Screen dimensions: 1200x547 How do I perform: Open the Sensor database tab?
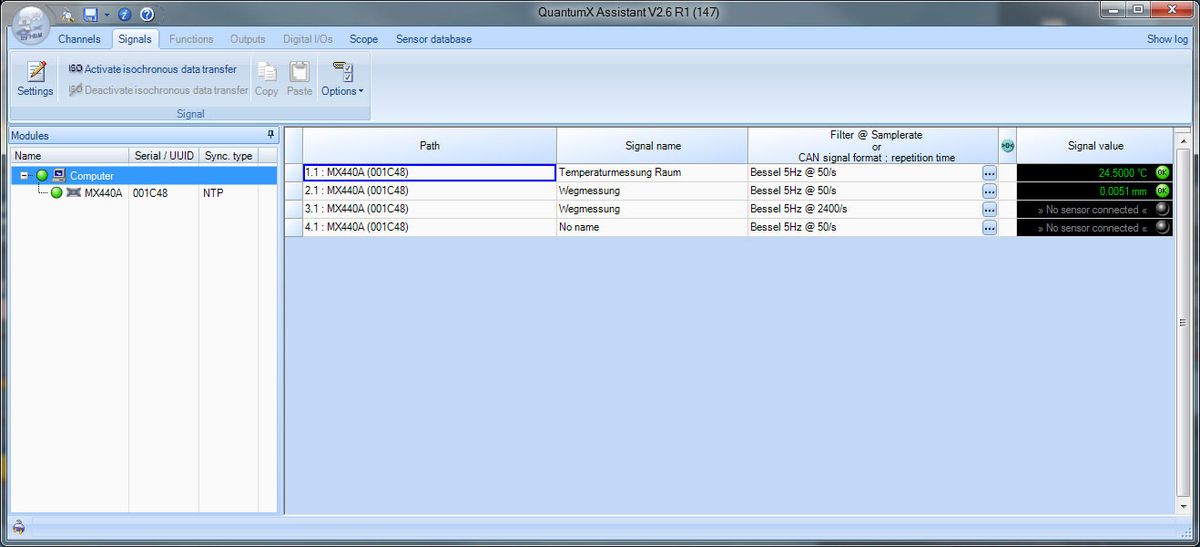click(433, 39)
